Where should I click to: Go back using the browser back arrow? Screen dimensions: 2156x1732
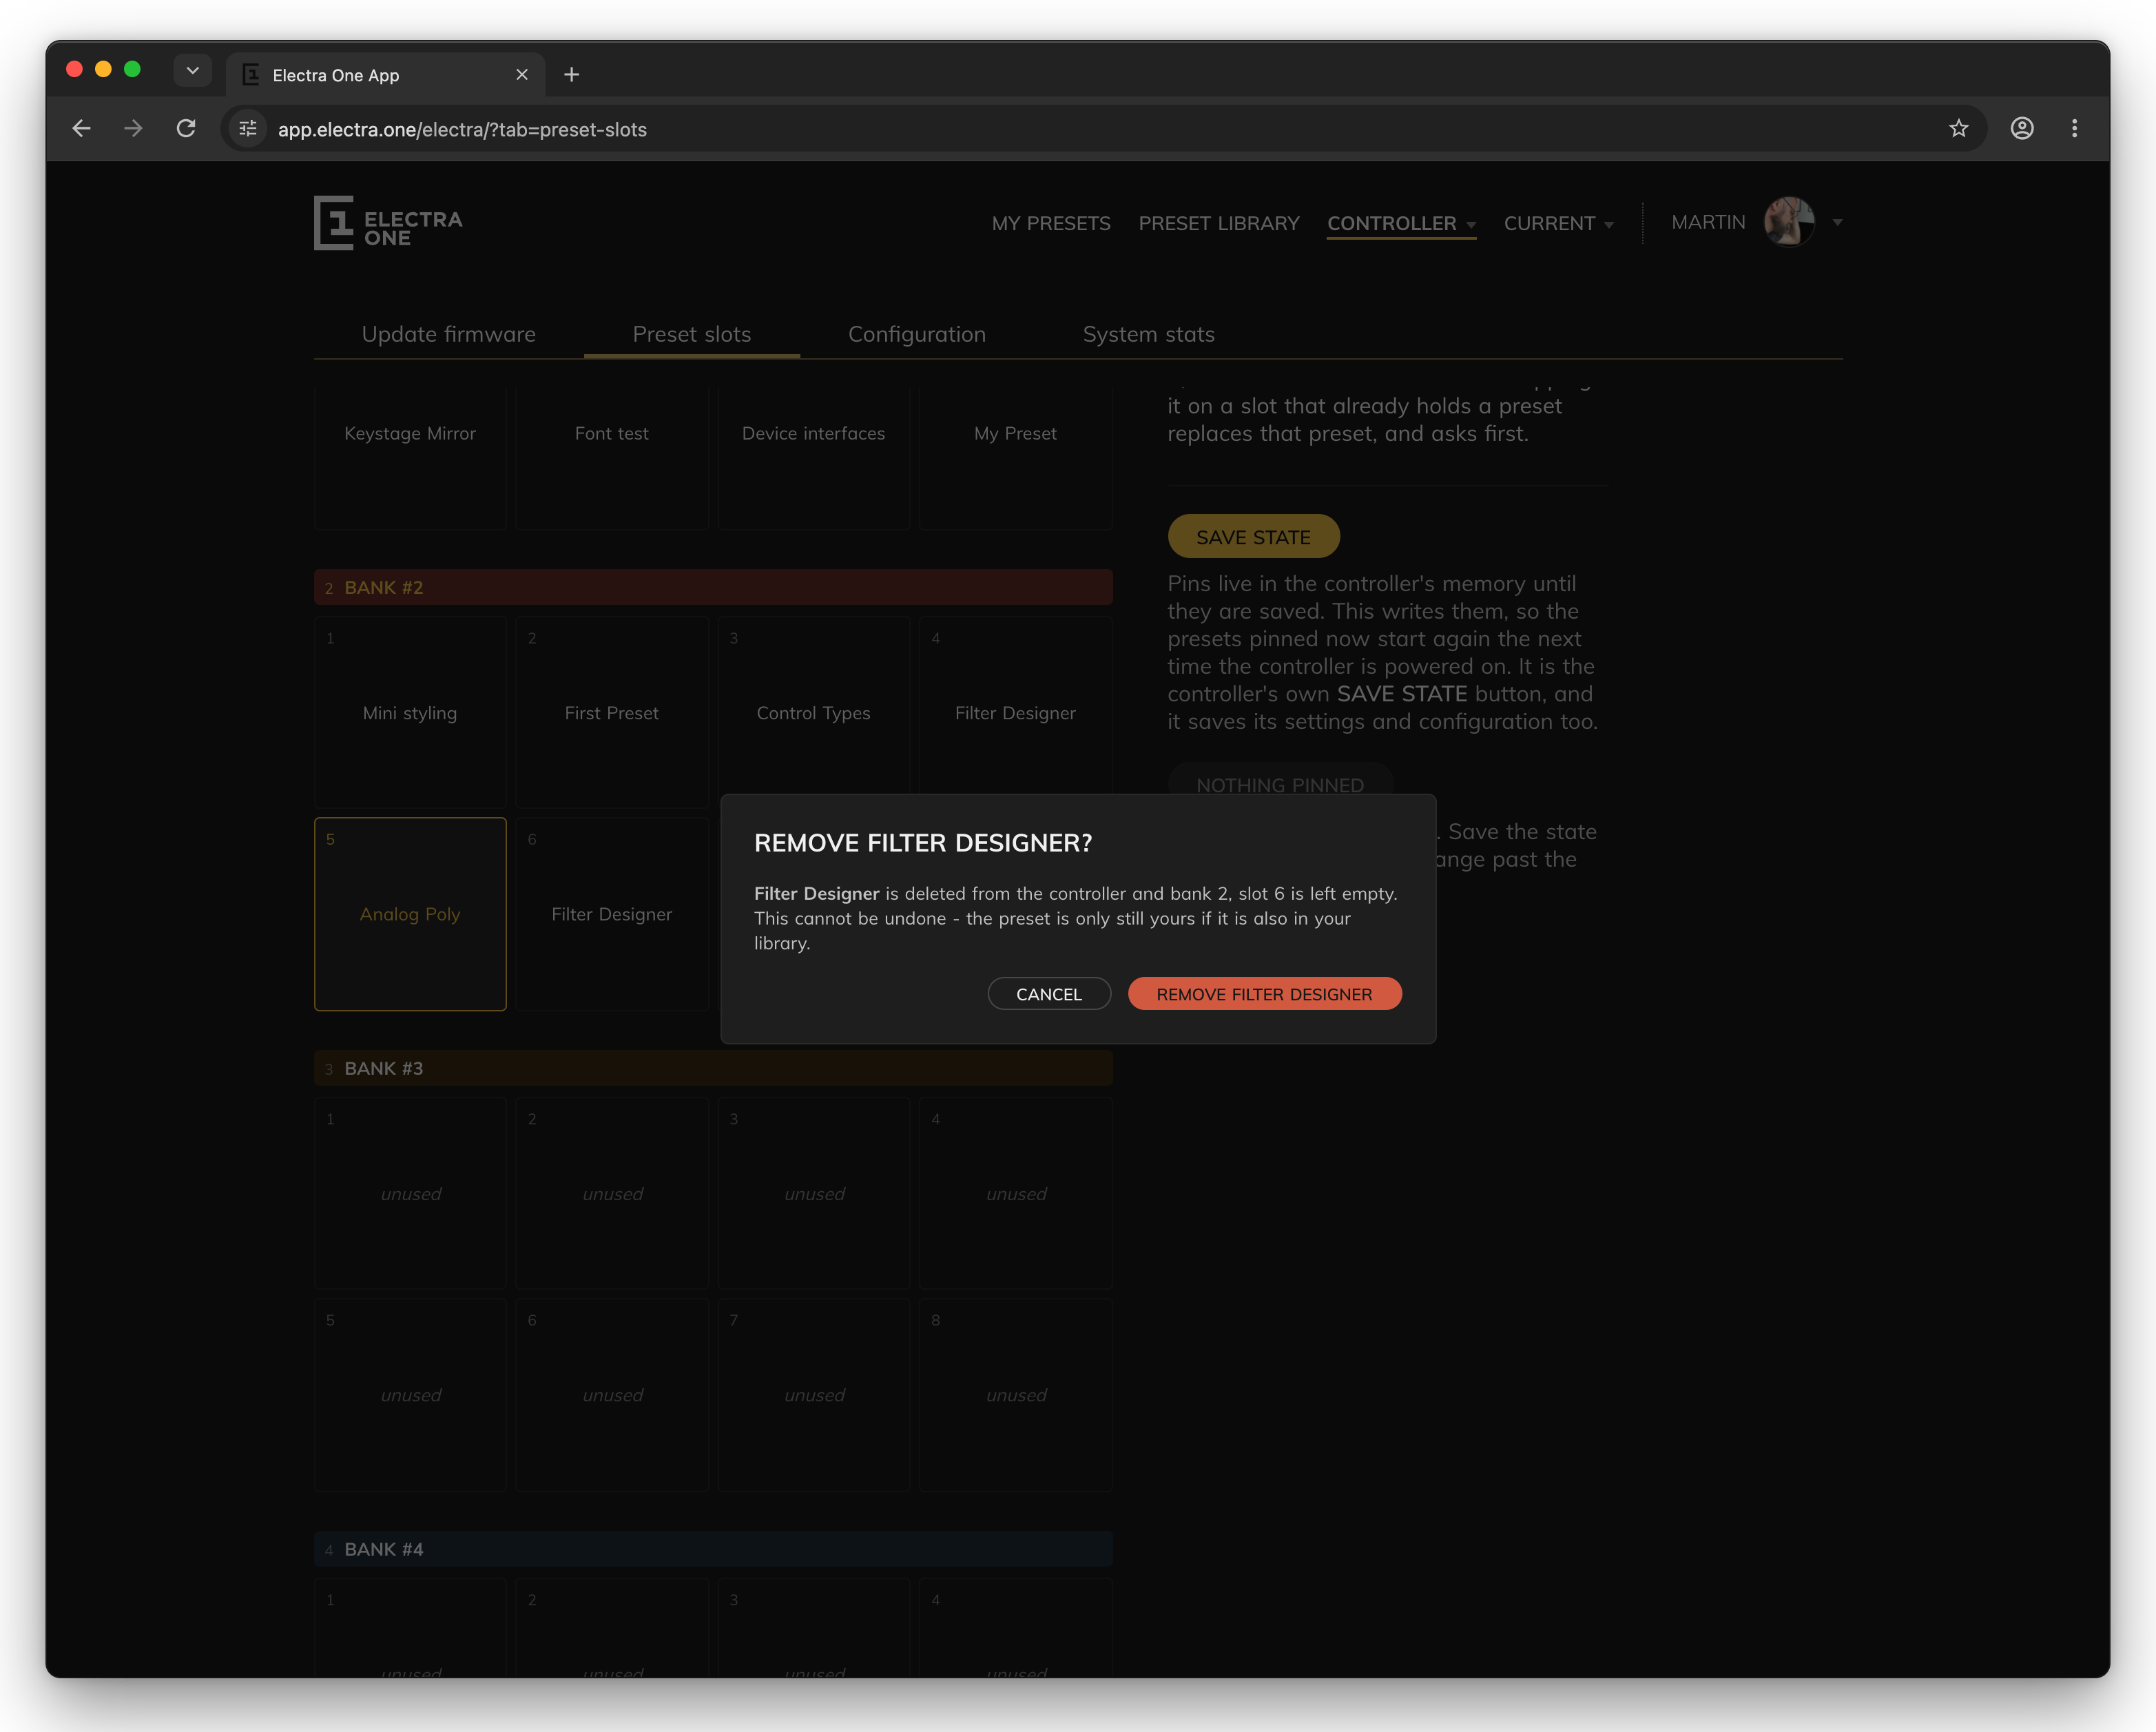[x=82, y=129]
